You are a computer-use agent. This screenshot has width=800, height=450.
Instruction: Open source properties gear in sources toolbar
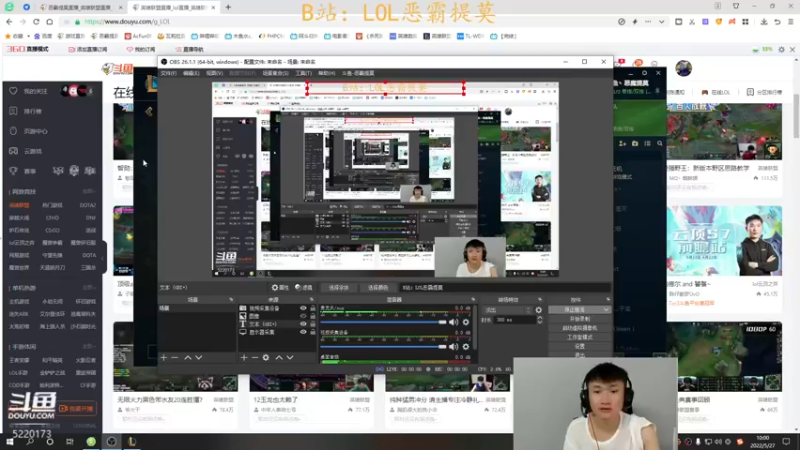(x=266, y=358)
